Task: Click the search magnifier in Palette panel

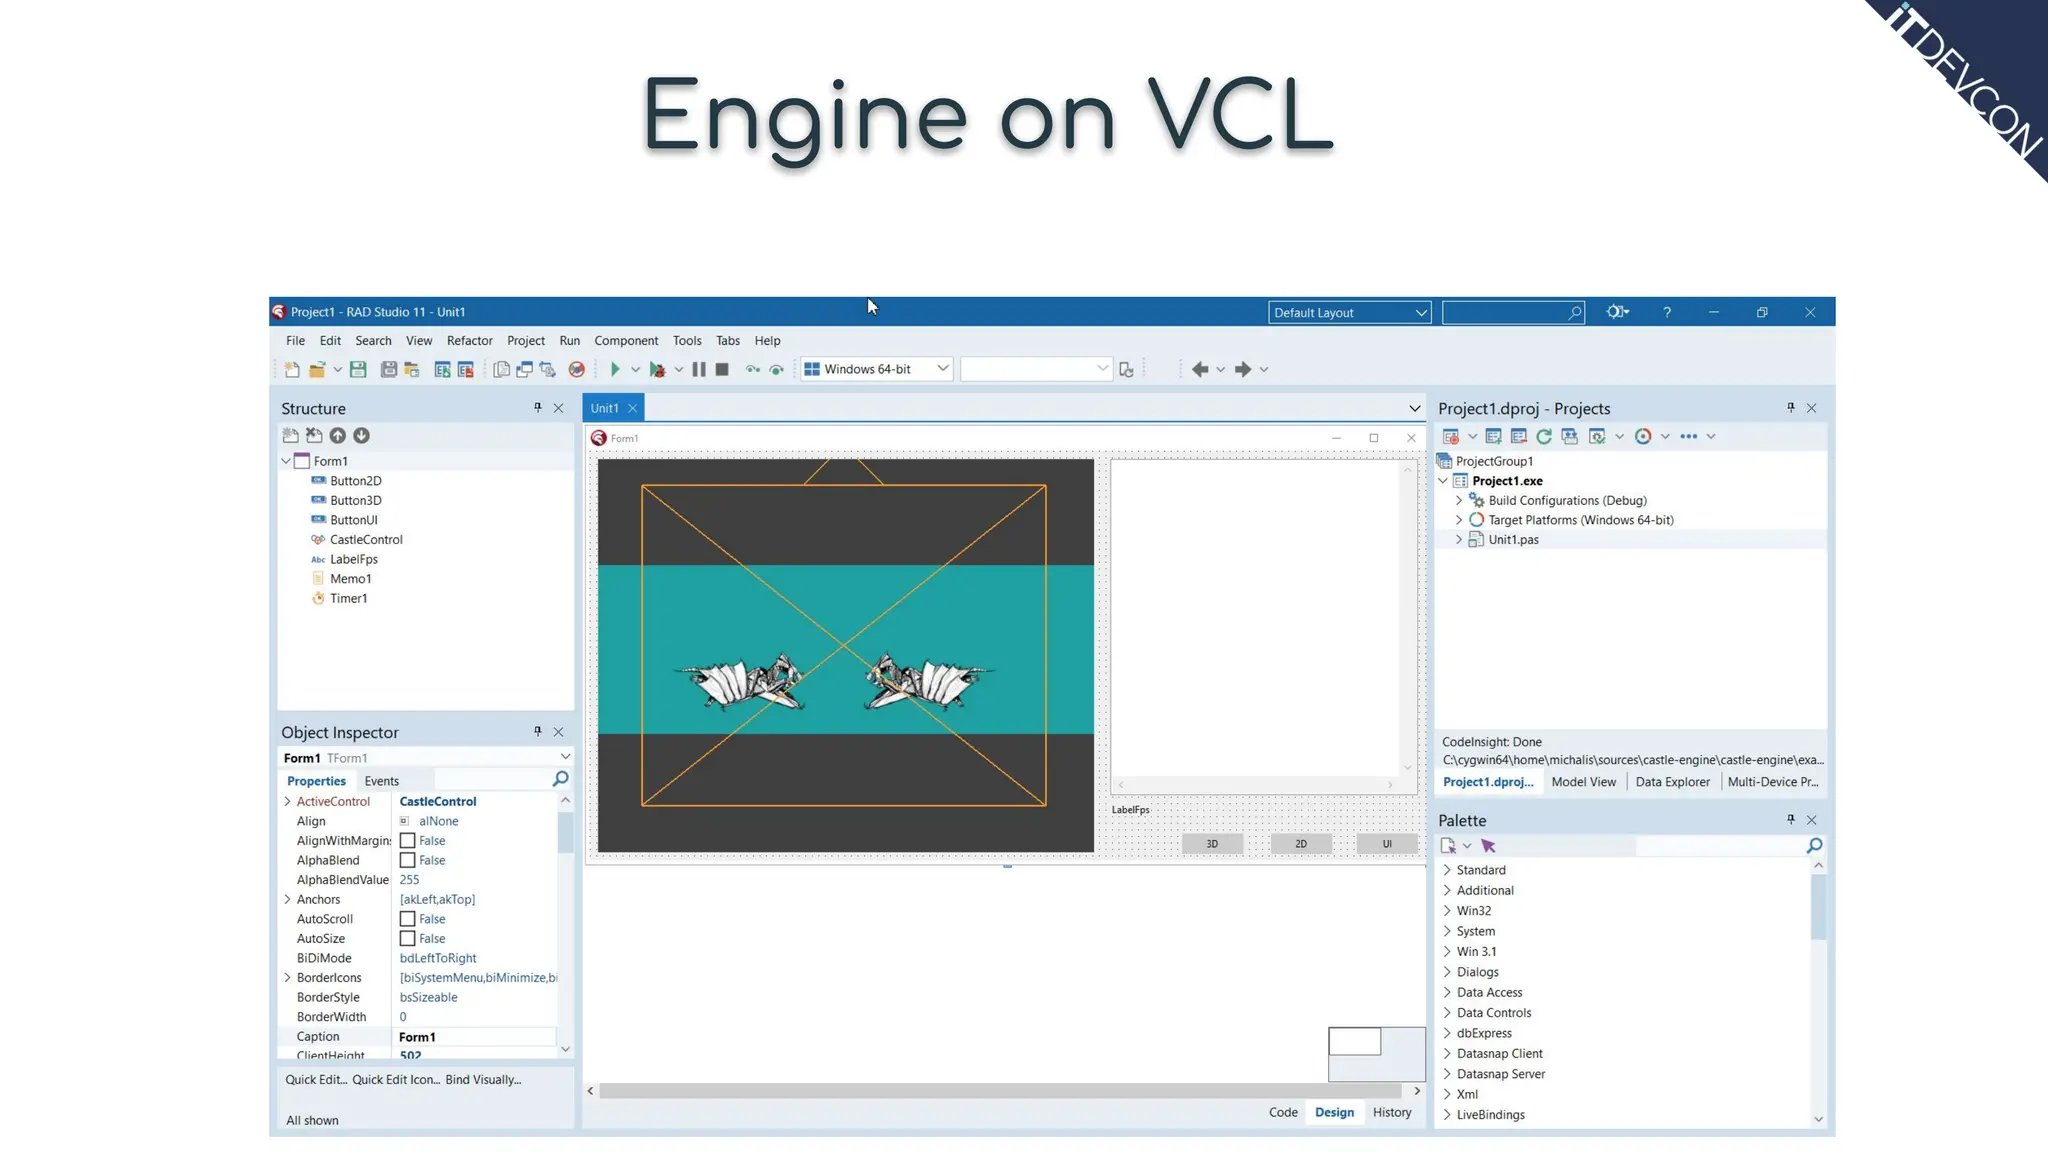Action: 1814,846
